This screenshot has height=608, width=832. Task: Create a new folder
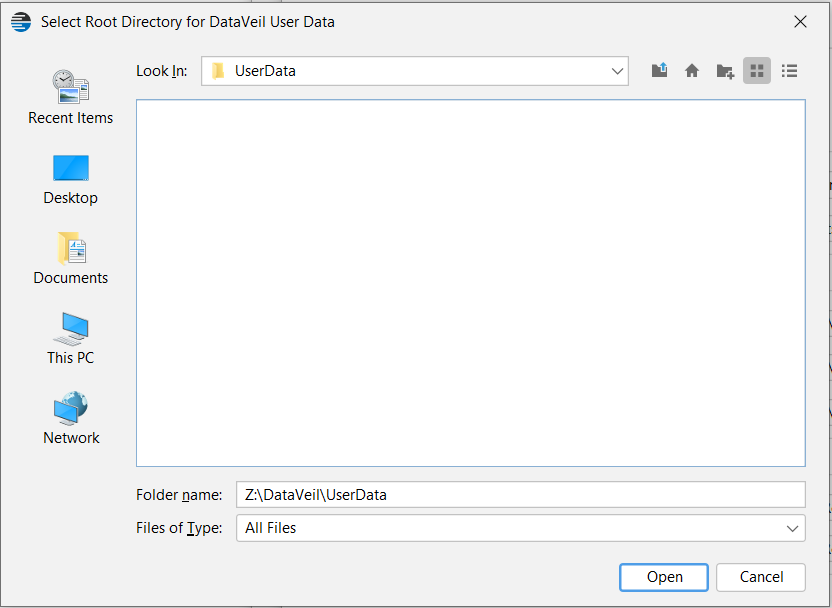click(724, 71)
